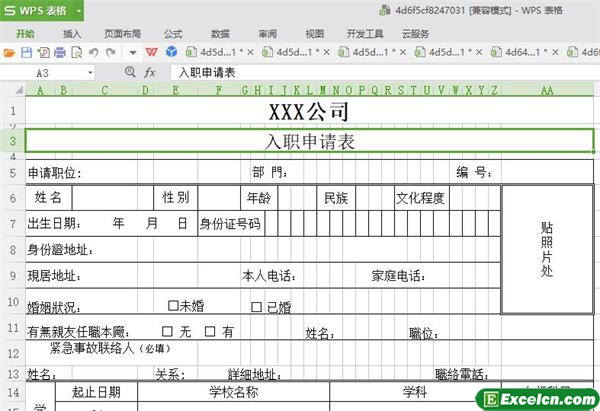Click the fx insert function icon
Screen dimensions: 600x411
pos(150,72)
